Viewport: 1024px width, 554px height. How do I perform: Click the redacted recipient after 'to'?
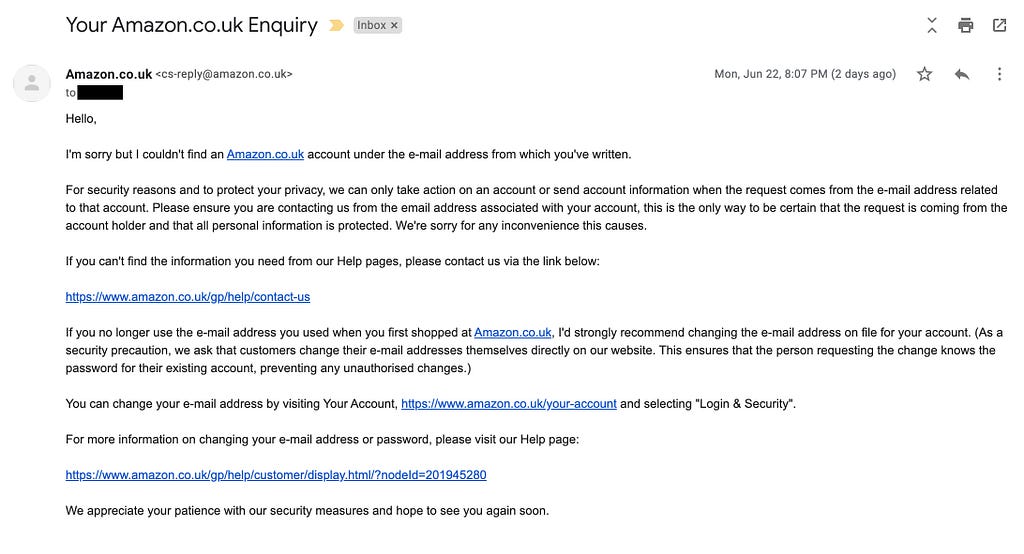point(100,93)
